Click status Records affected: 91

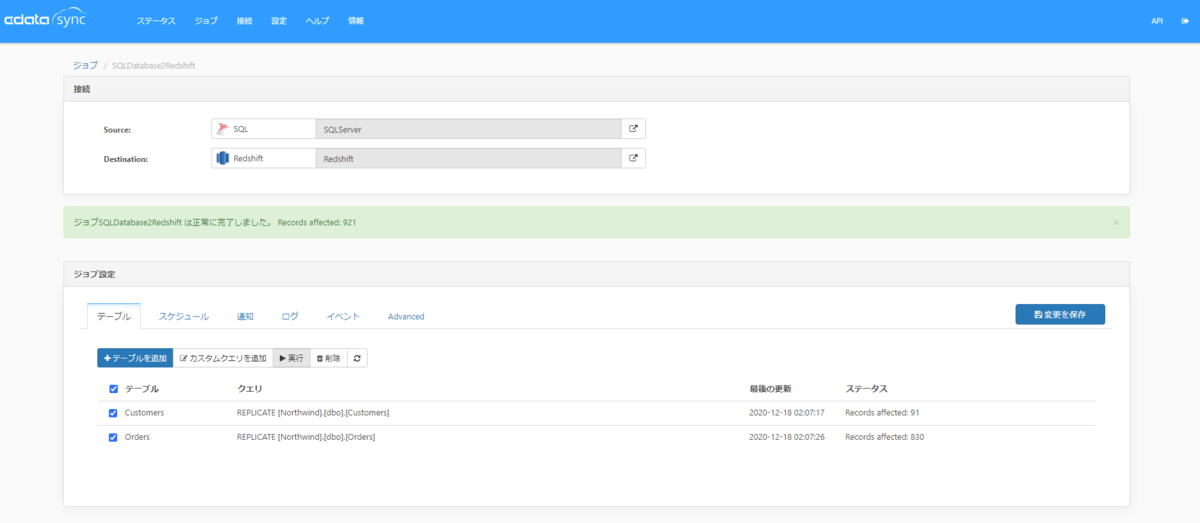pos(881,413)
